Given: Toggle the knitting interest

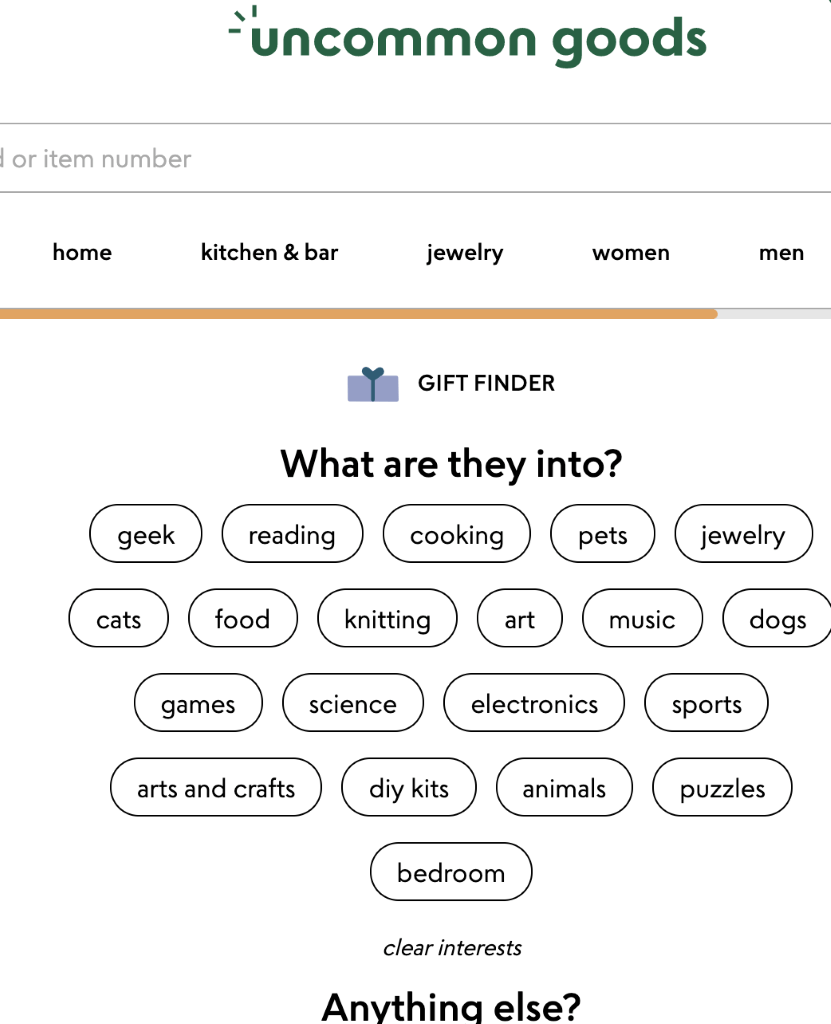Looking at the screenshot, I should (x=387, y=618).
